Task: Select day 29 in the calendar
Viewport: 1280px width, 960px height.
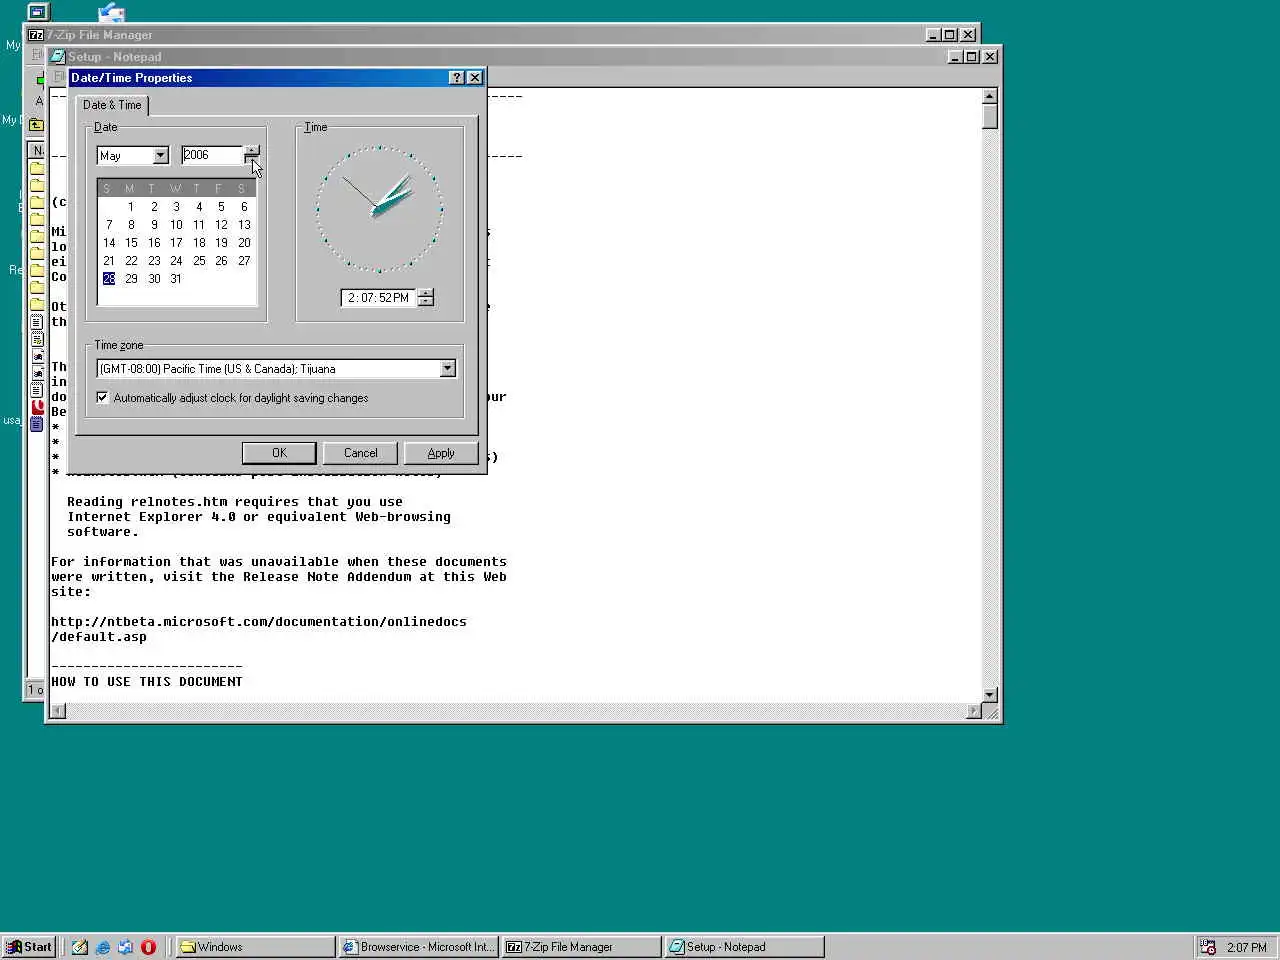Action: (x=131, y=279)
